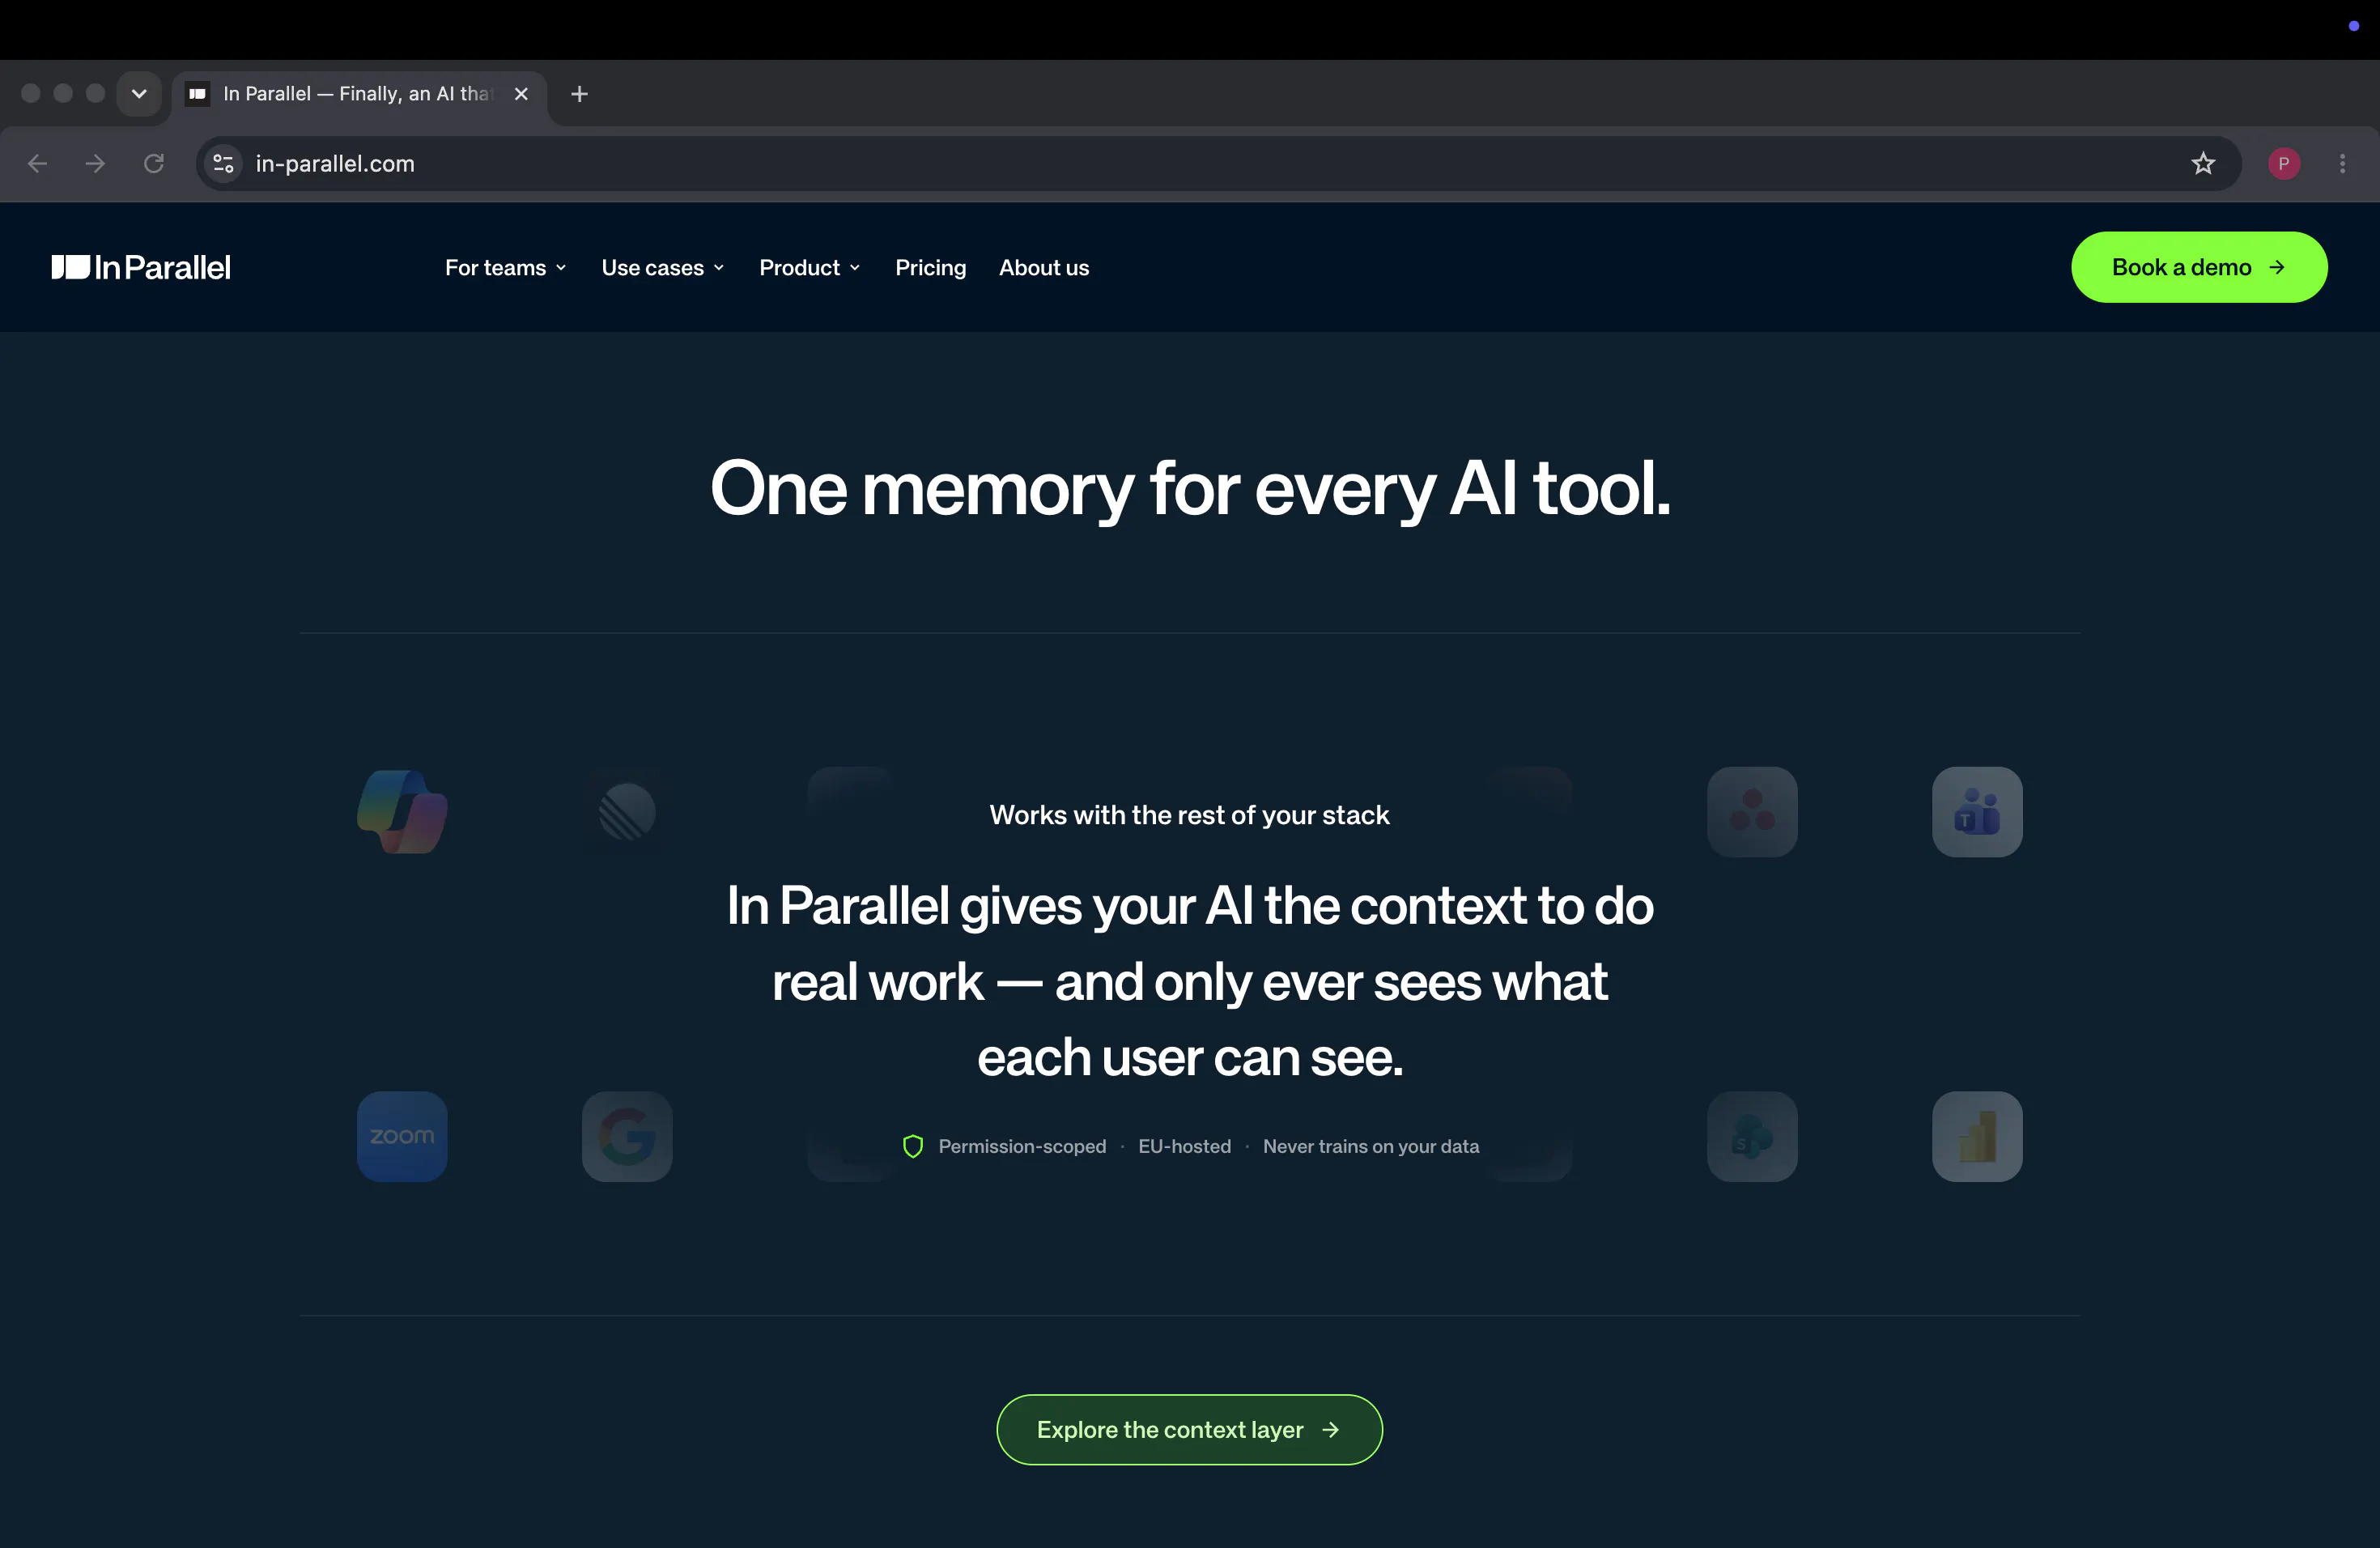This screenshot has height=1548, width=2380.
Task: Click the 'EU-hosted' label
Action: (x=1184, y=1146)
